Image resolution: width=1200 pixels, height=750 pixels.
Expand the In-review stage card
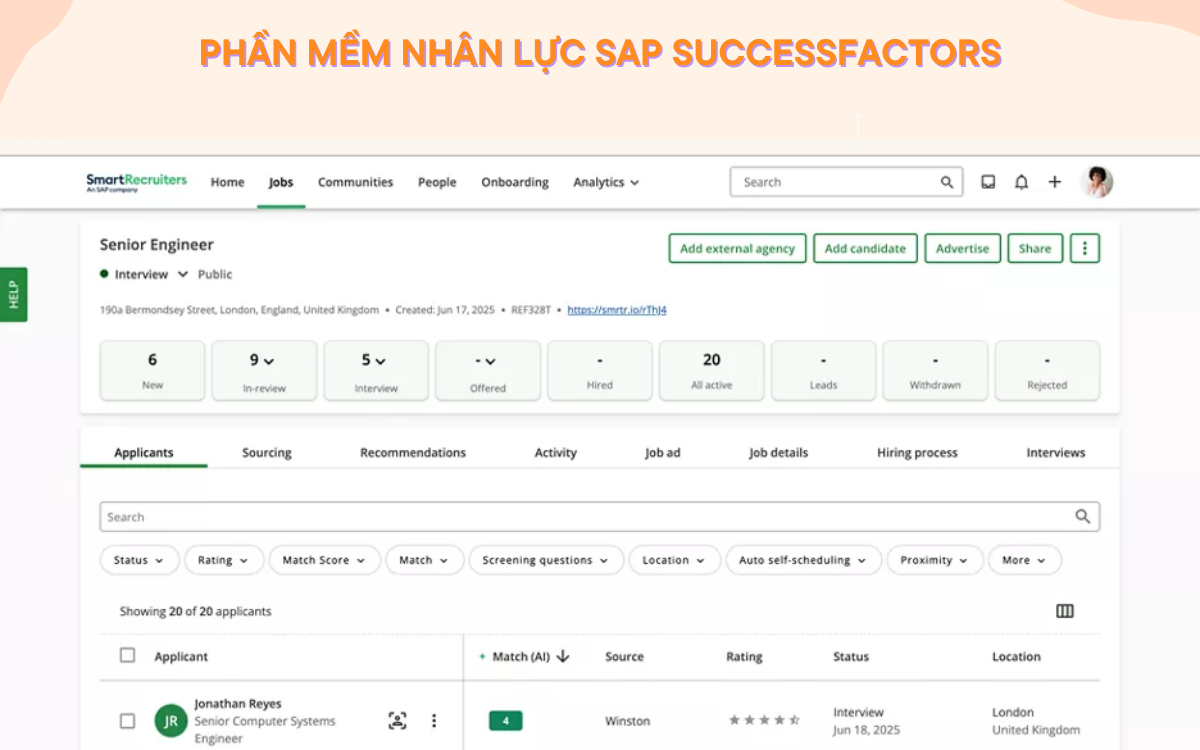(x=264, y=370)
